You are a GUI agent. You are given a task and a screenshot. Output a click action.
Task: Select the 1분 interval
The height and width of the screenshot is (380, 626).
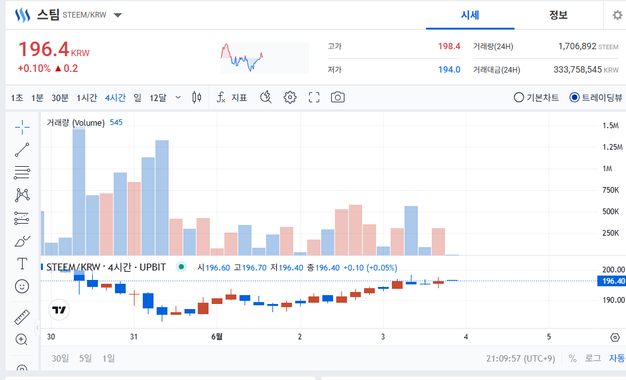point(37,98)
